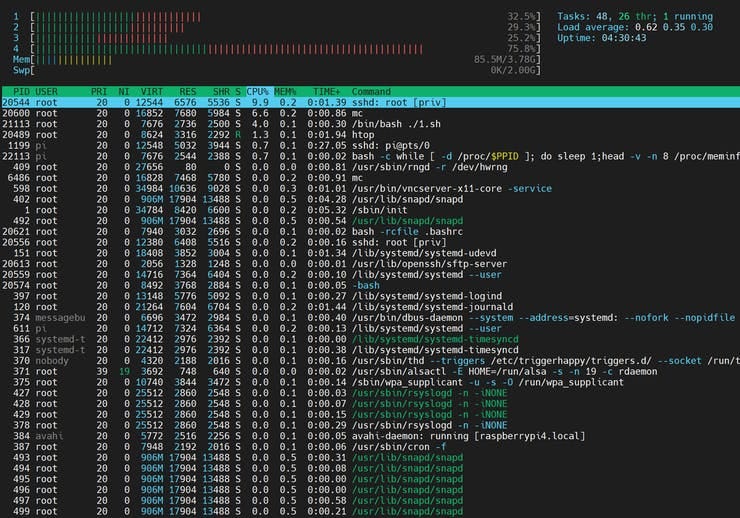This screenshot has width=740, height=518.
Task: Select the sshd: pi@pts/0 process row
Action: tap(370, 145)
